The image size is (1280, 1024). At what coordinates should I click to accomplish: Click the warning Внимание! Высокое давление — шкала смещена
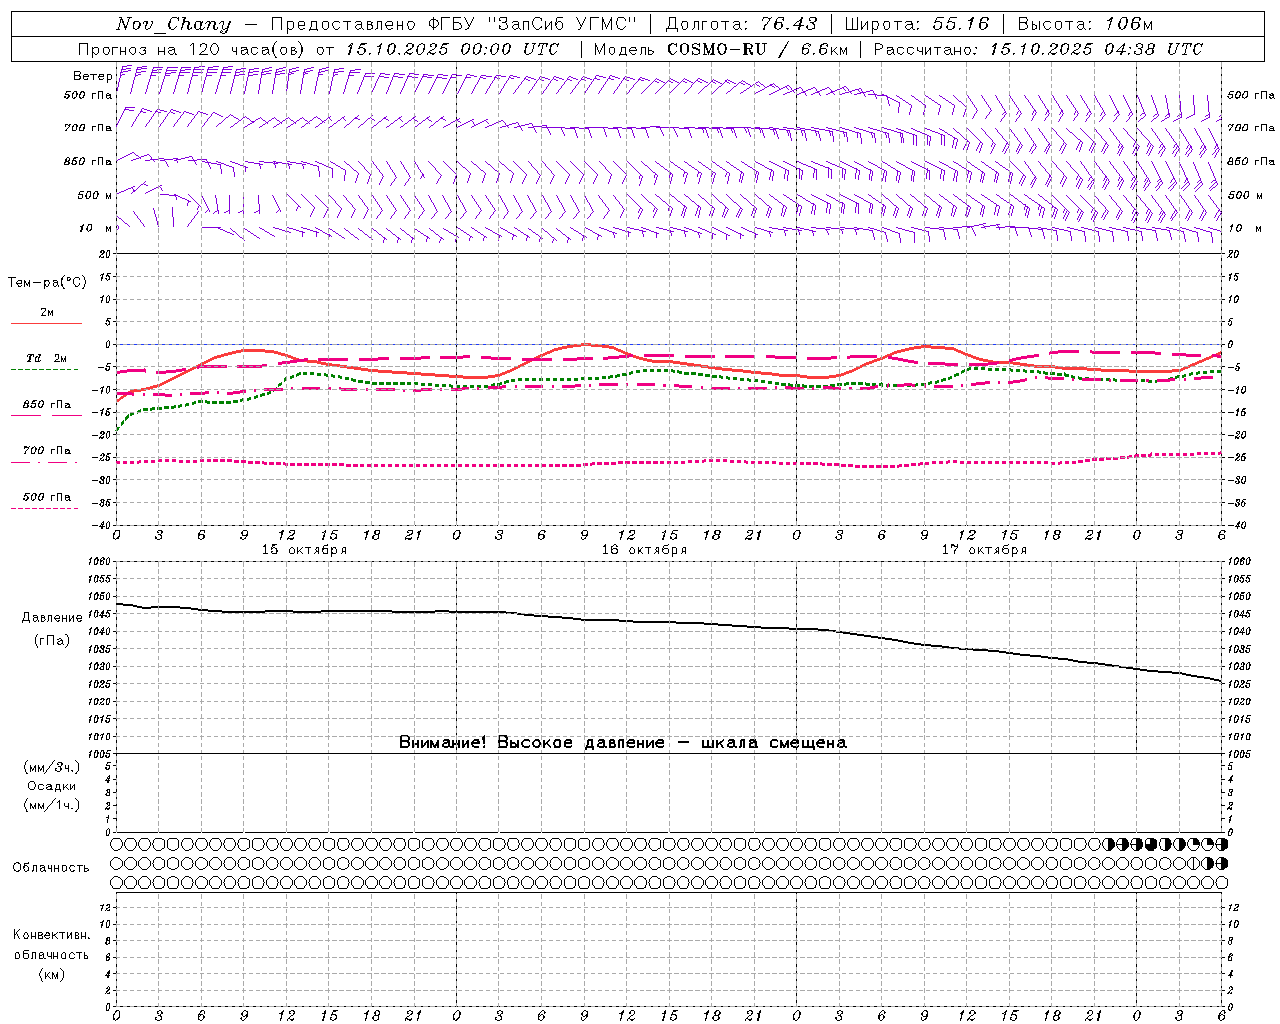[x=623, y=743]
